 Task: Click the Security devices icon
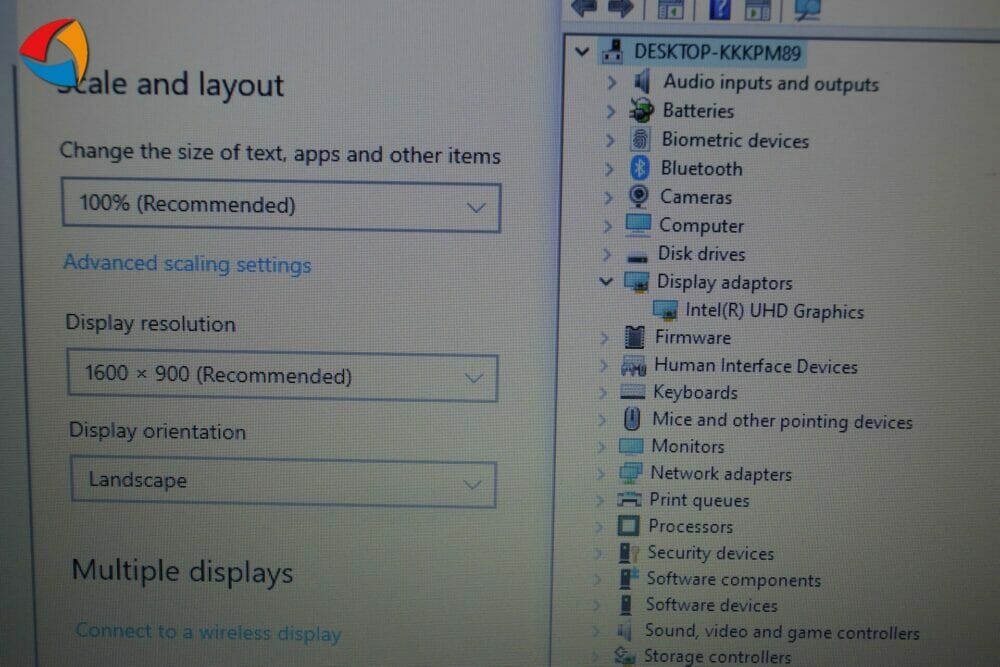pyautogui.click(x=628, y=552)
